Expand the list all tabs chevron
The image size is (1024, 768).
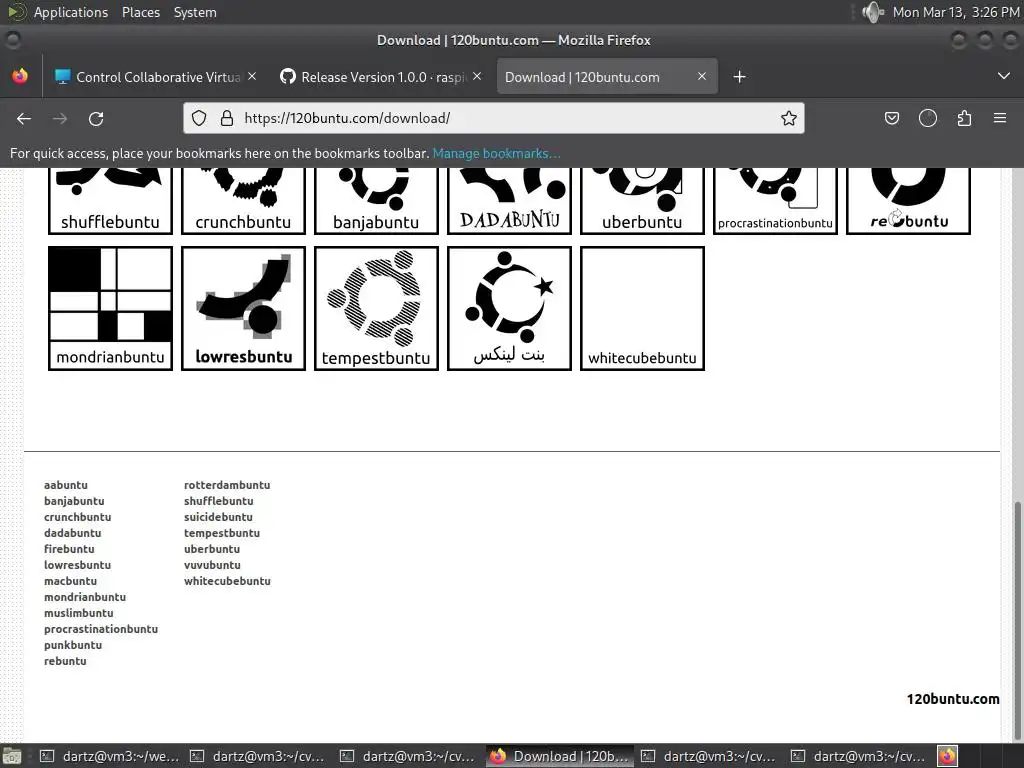point(1004,76)
